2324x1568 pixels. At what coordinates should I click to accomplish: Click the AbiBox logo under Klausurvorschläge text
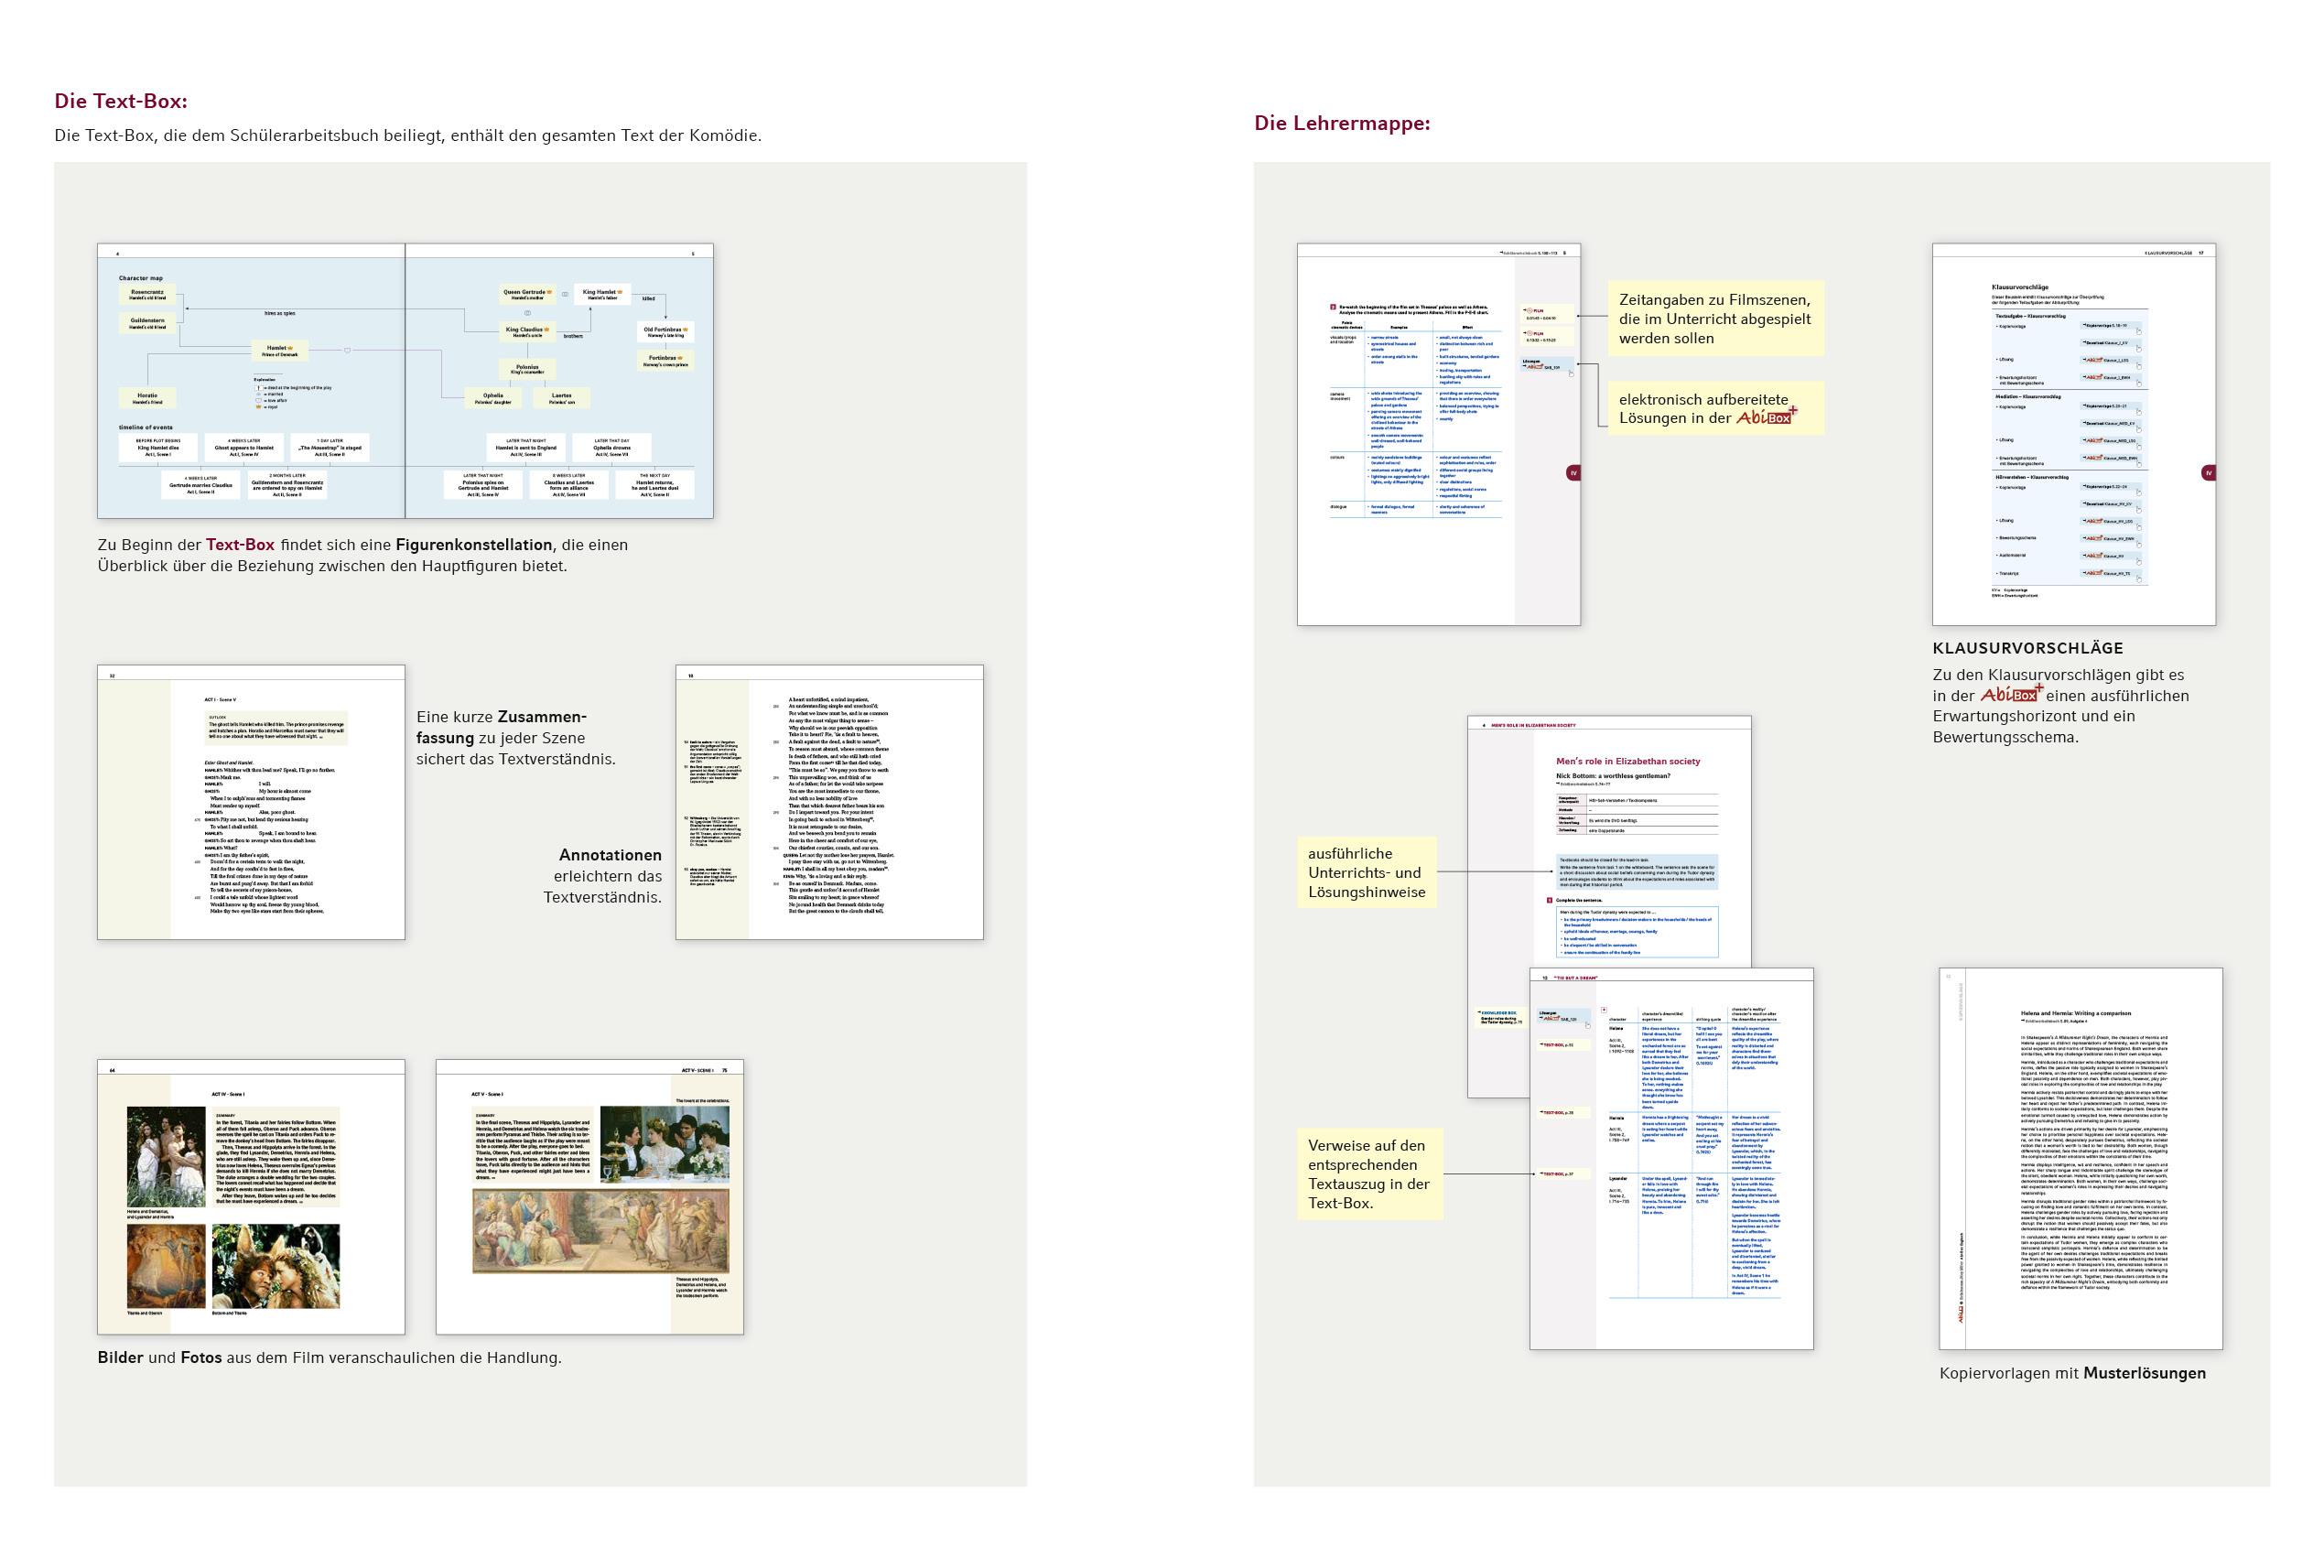click(x=2010, y=695)
